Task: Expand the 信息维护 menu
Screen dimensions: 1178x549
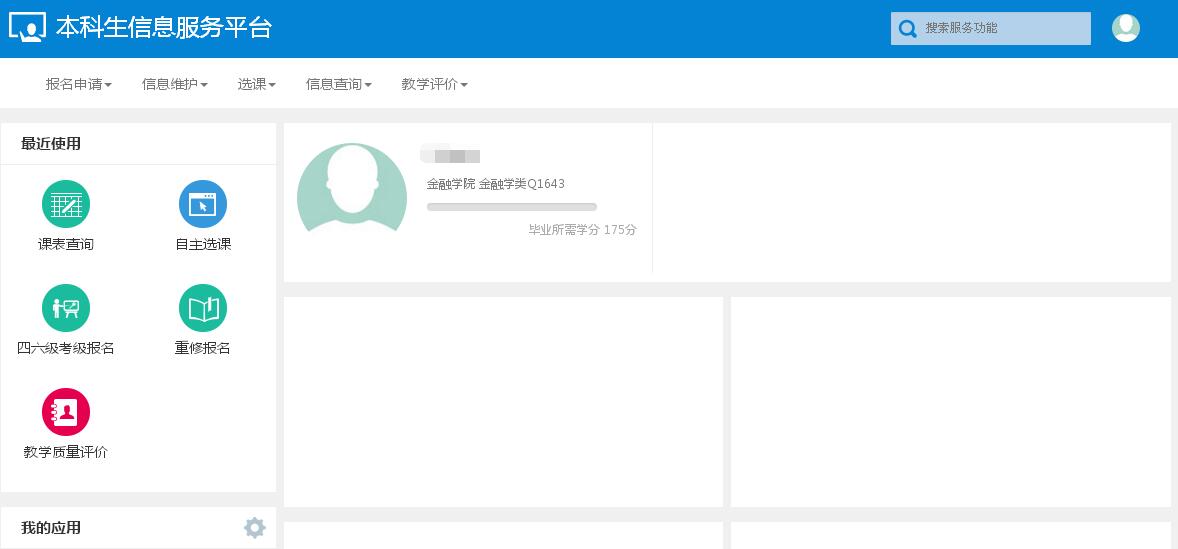Action: (175, 84)
